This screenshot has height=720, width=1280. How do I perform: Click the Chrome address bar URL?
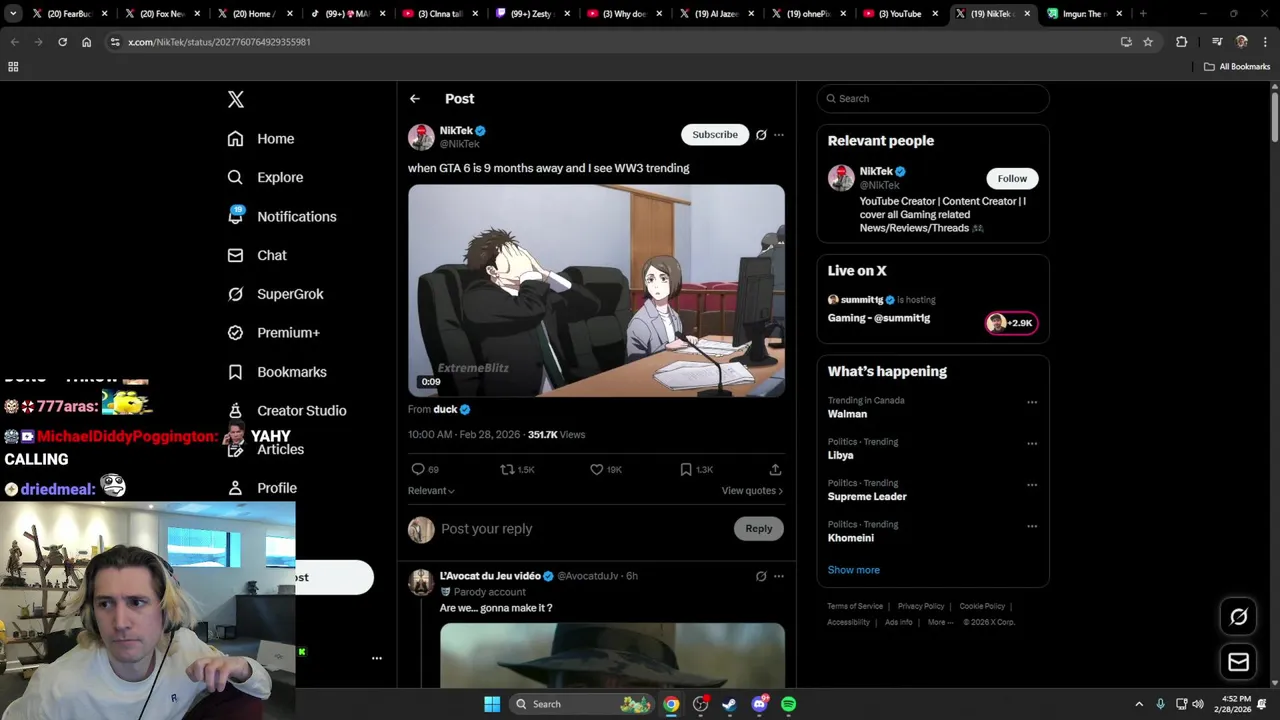click(x=219, y=42)
